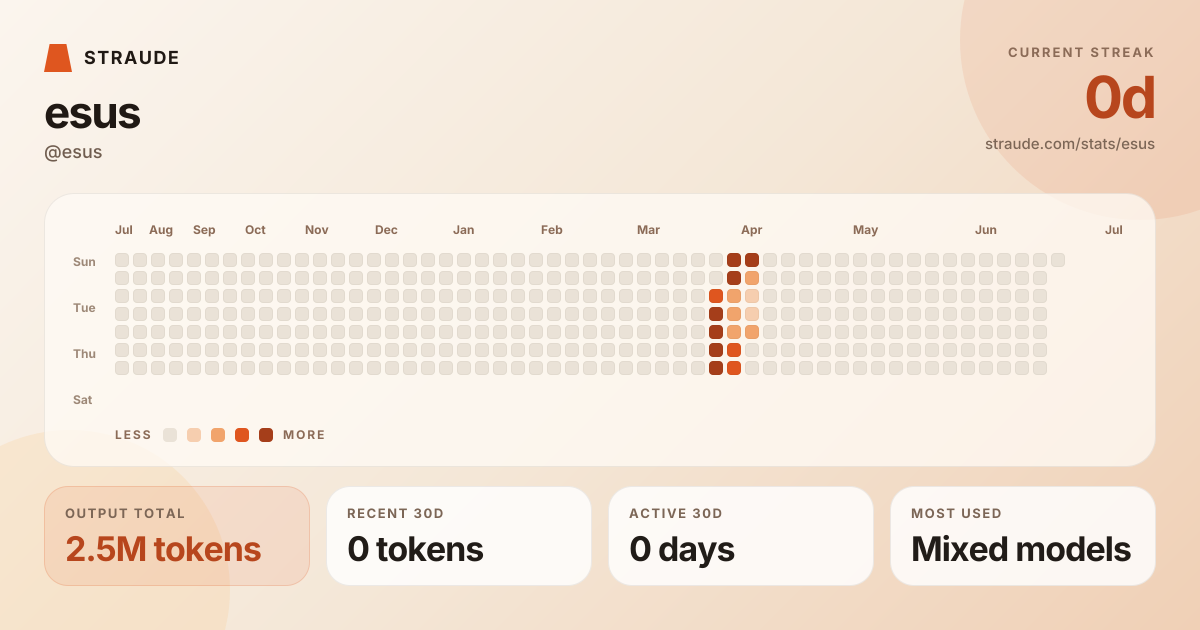
Task: Click the Tue weekday row label
Action: 84,308
